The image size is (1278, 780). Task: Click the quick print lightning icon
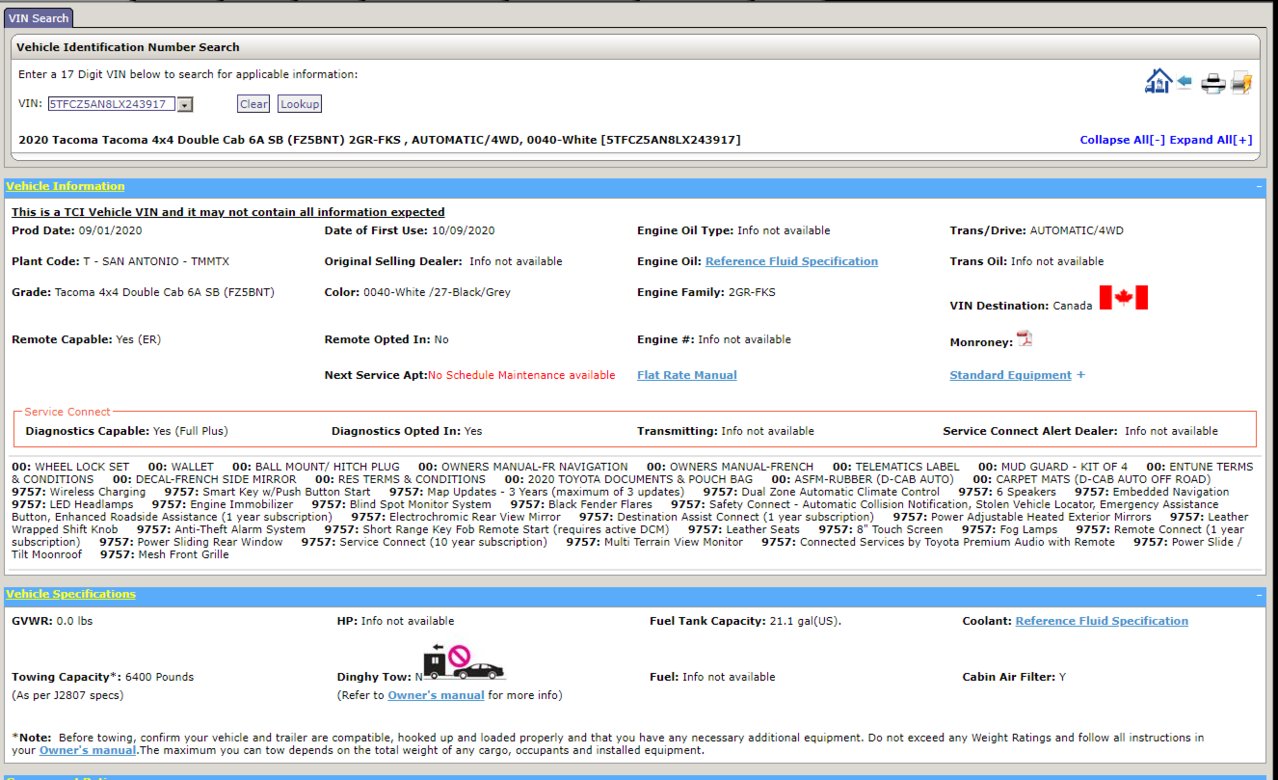pyautogui.click(x=1241, y=83)
